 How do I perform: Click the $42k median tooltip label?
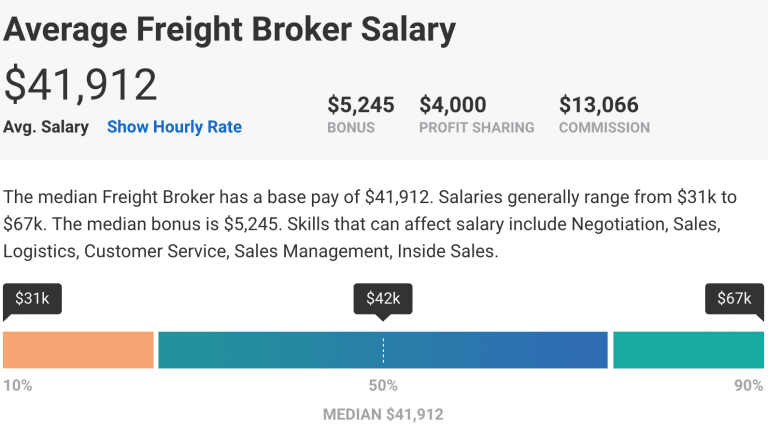383,298
